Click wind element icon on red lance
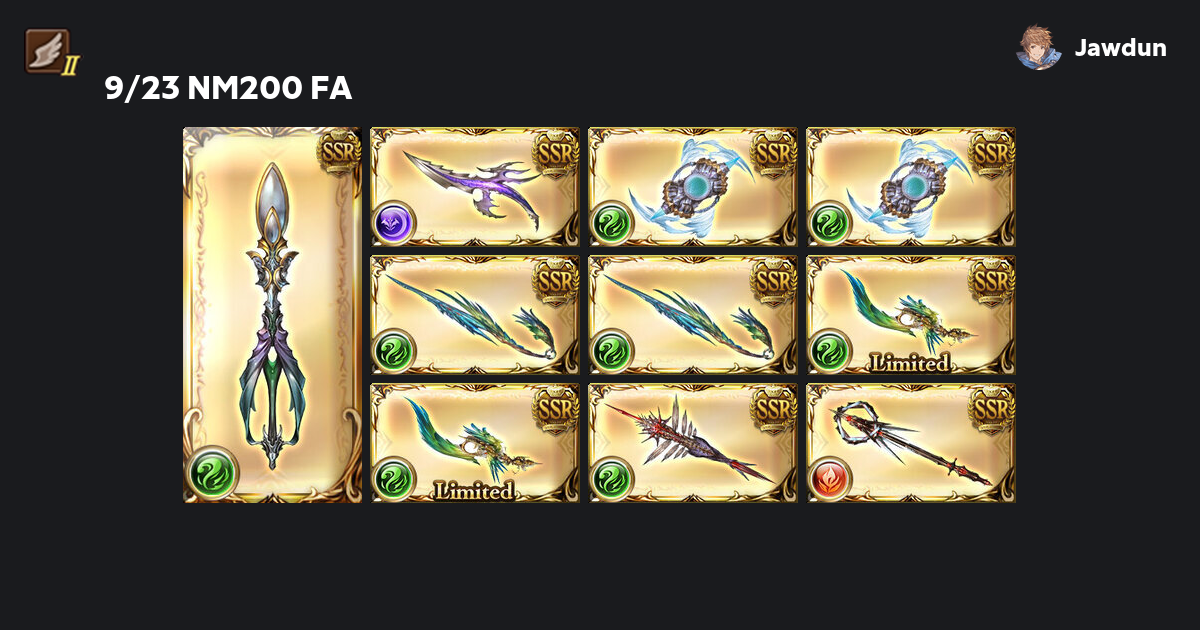Image resolution: width=1200 pixels, height=630 pixels. pos(612,478)
